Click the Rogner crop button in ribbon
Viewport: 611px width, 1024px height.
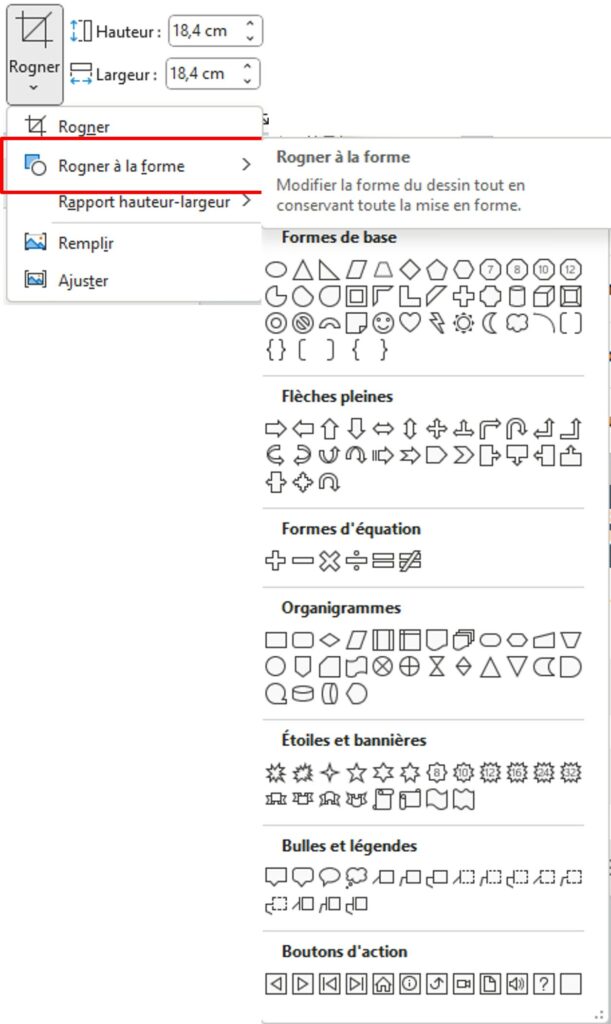click(x=34, y=34)
